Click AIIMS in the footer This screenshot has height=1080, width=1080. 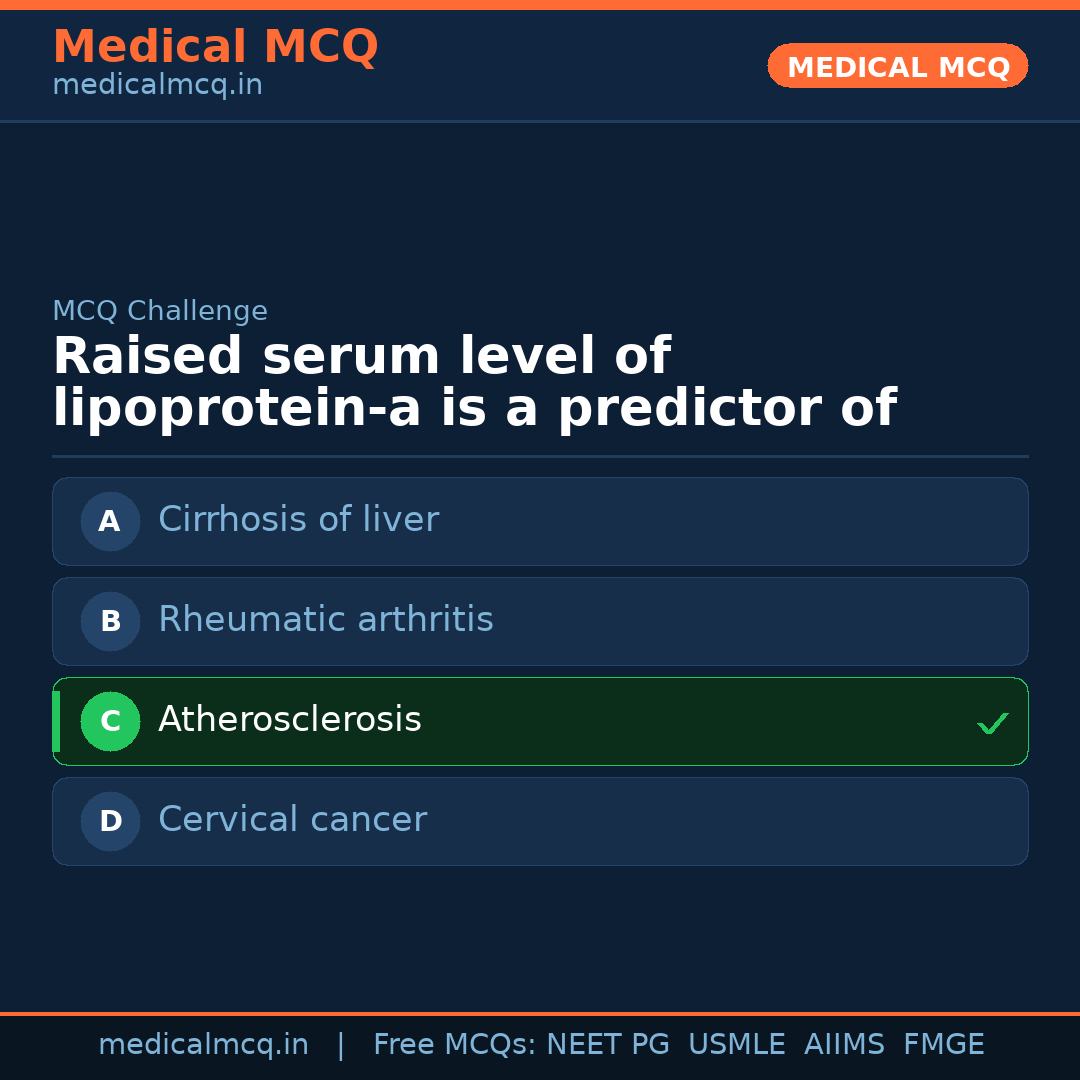(844, 1045)
